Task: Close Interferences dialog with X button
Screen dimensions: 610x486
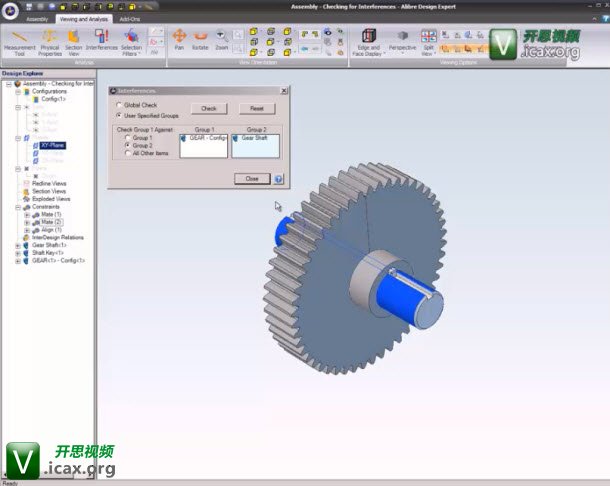Action: tap(284, 91)
